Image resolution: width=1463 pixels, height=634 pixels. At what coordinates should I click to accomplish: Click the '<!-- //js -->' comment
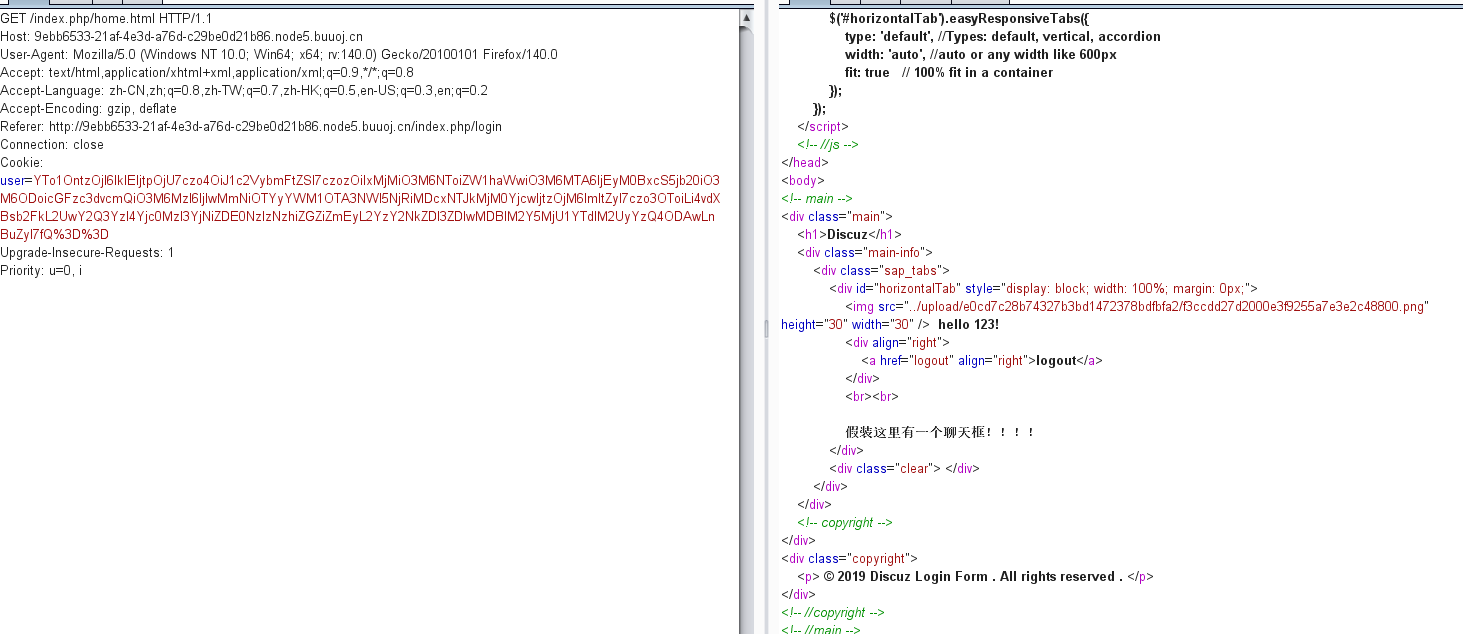click(x=828, y=145)
